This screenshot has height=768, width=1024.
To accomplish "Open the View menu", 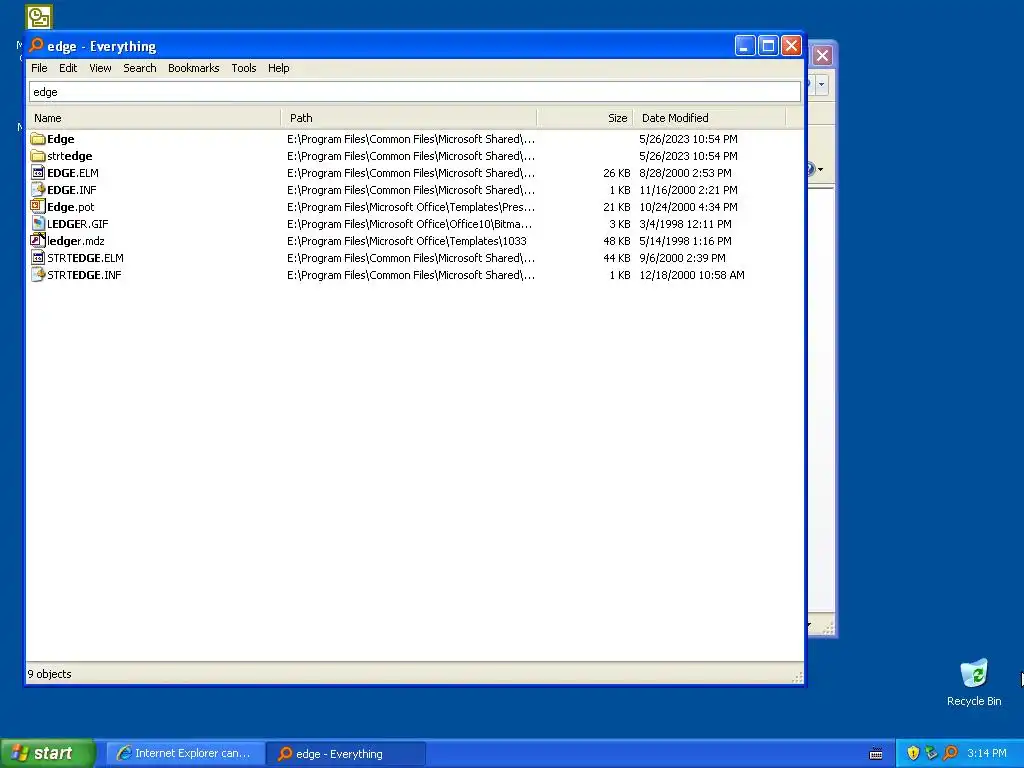I will click(100, 68).
